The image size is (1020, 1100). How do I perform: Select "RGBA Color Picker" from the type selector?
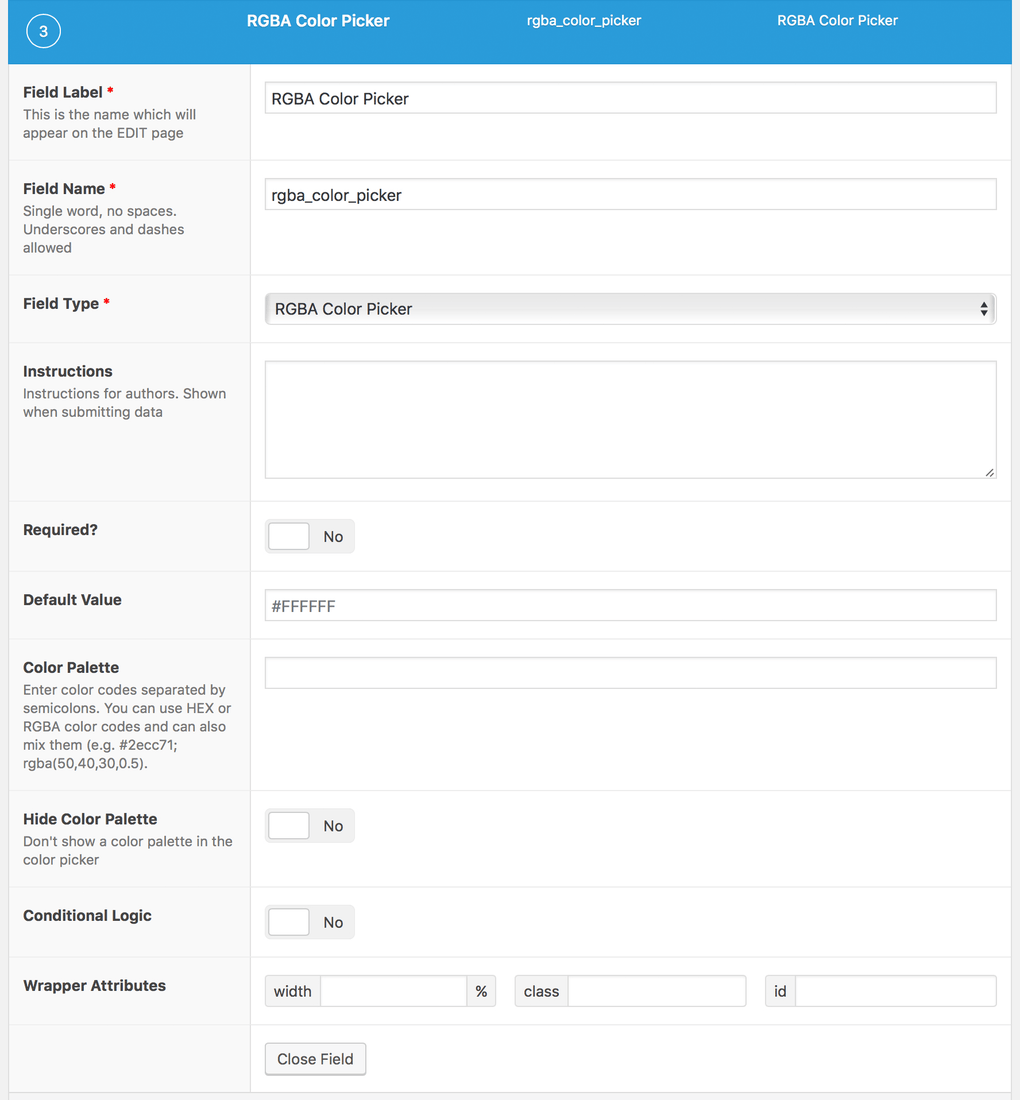630,308
